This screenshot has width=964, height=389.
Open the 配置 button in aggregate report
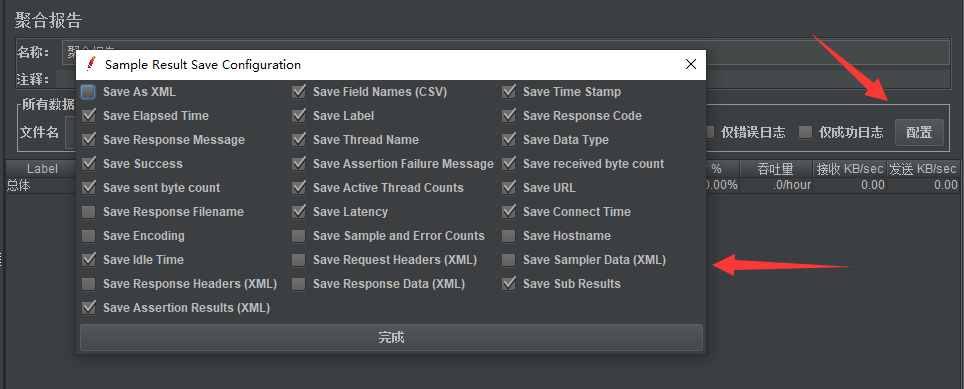coord(919,132)
